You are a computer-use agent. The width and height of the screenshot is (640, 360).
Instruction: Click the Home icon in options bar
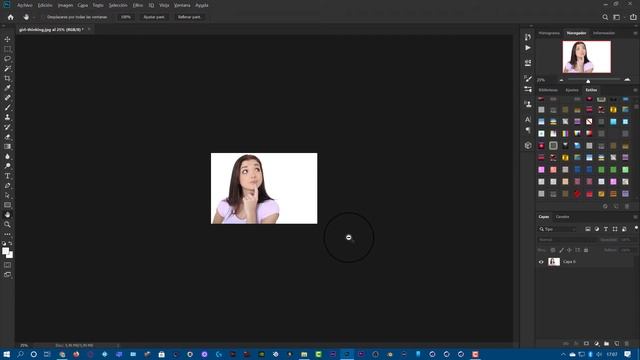(11, 17)
